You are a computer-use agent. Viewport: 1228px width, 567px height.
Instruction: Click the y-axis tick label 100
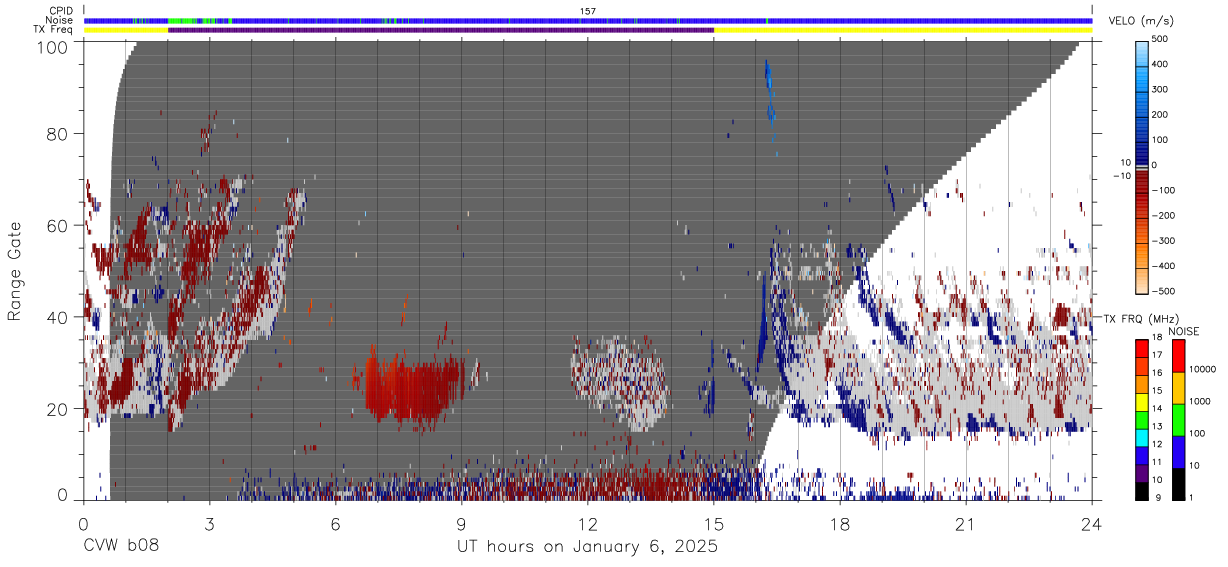51,47
